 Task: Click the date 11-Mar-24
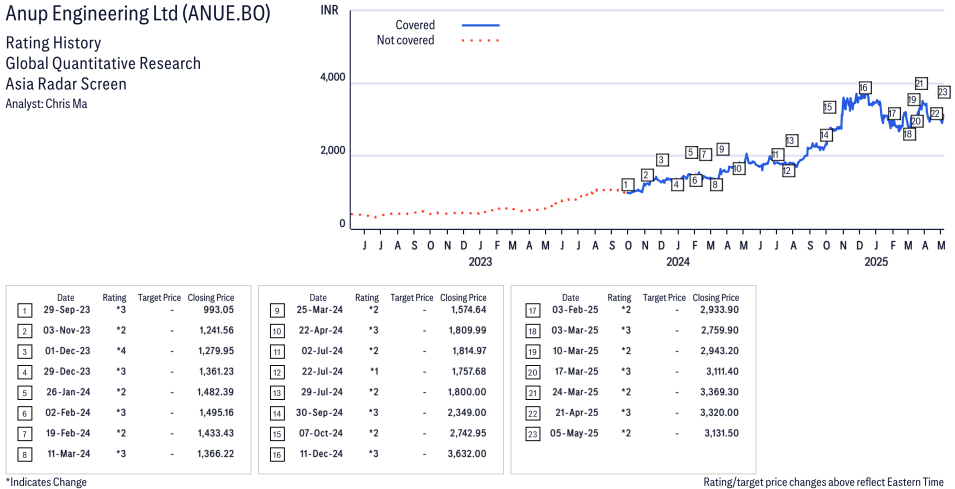point(69,454)
